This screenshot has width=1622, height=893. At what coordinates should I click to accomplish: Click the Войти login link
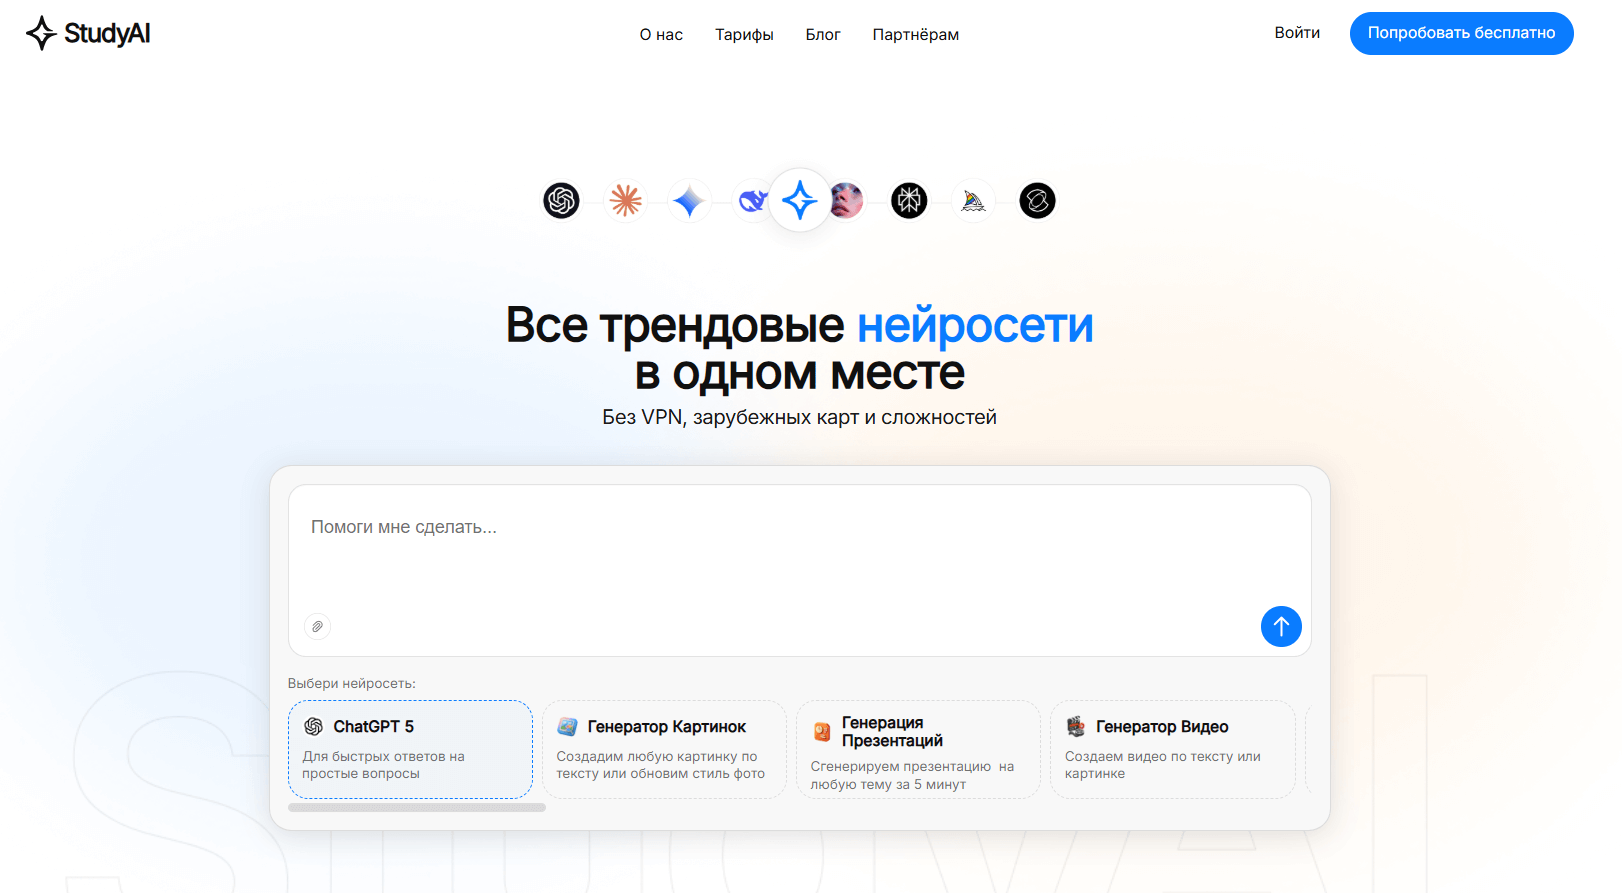(1297, 33)
